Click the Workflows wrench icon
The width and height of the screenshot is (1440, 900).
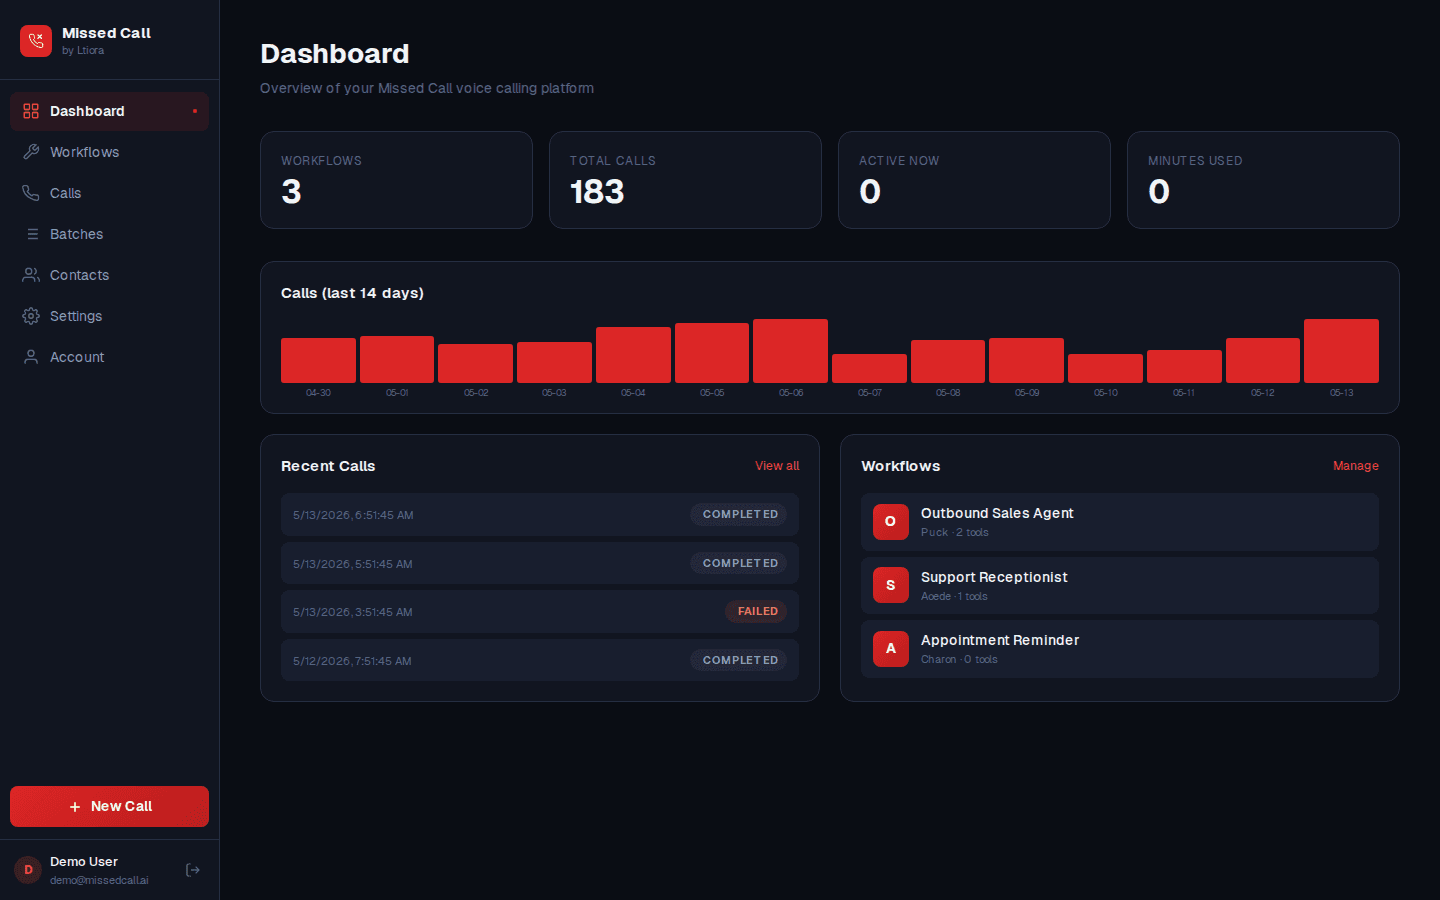pyautogui.click(x=31, y=152)
